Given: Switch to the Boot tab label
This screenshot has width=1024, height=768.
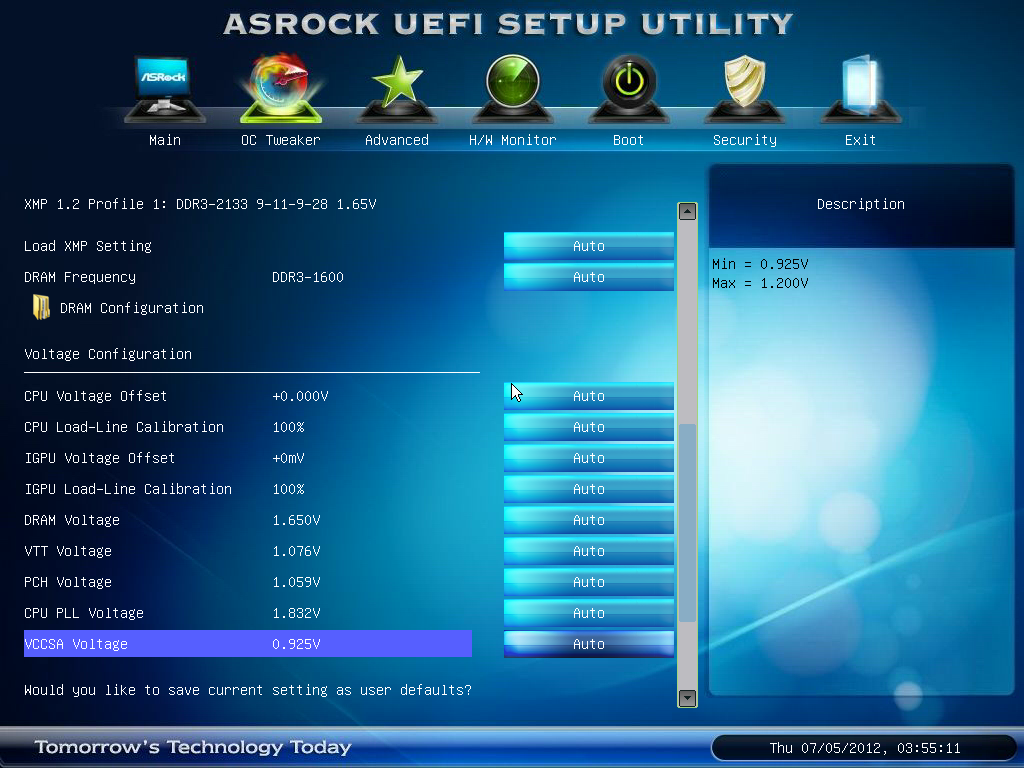Looking at the screenshot, I should [628, 140].
